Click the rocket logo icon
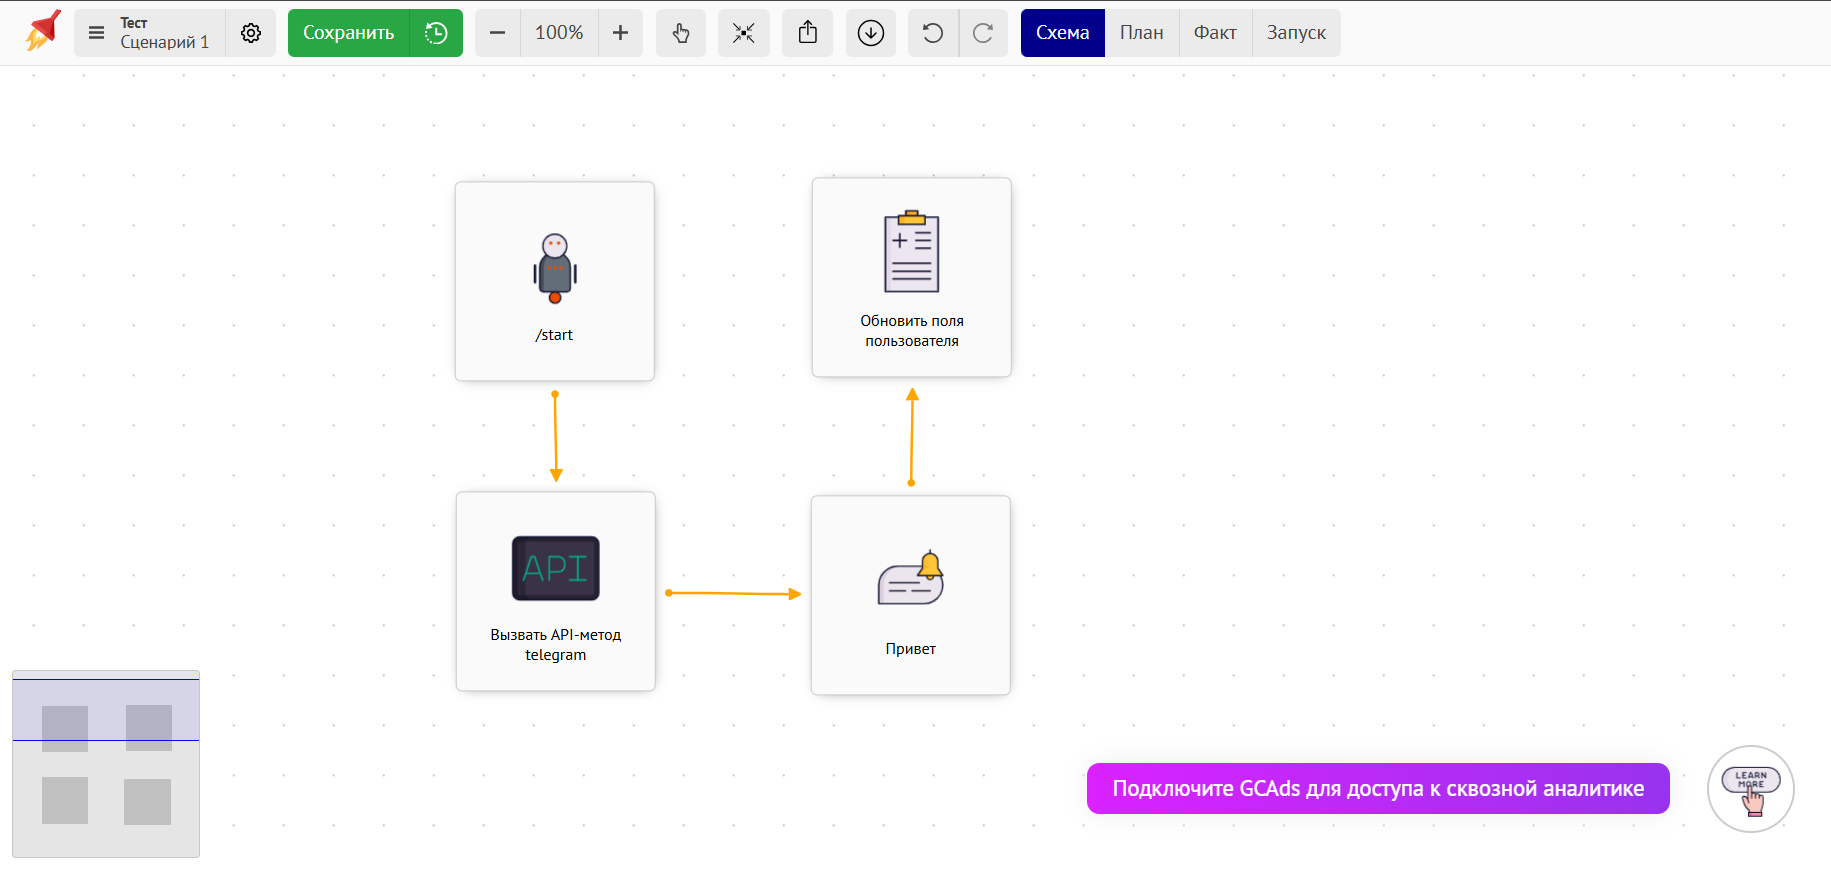The width and height of the screenshot is (1831, 870). pos(43,31)
